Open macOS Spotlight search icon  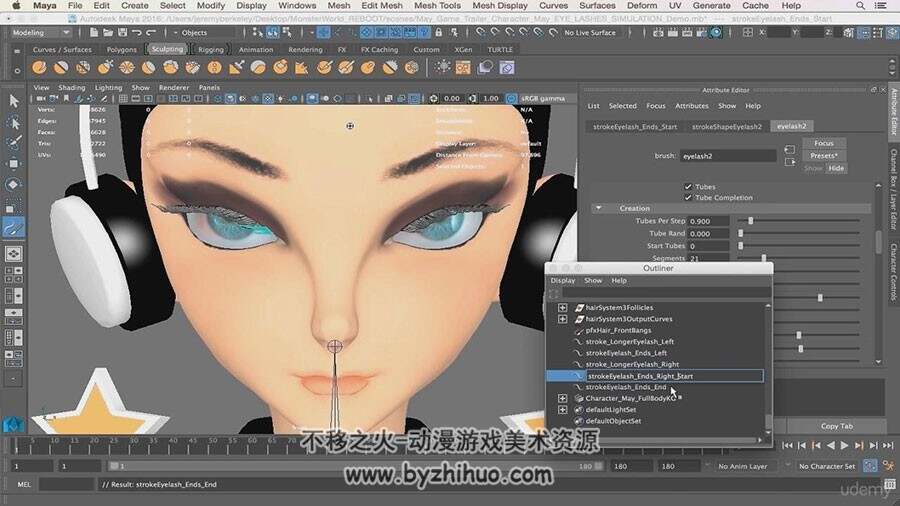(860, 5)
